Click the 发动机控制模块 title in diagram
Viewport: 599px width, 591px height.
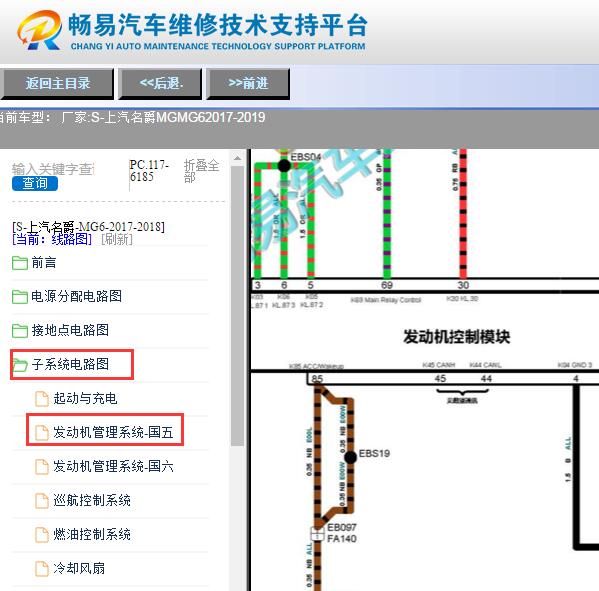click(x=457, y=337)
